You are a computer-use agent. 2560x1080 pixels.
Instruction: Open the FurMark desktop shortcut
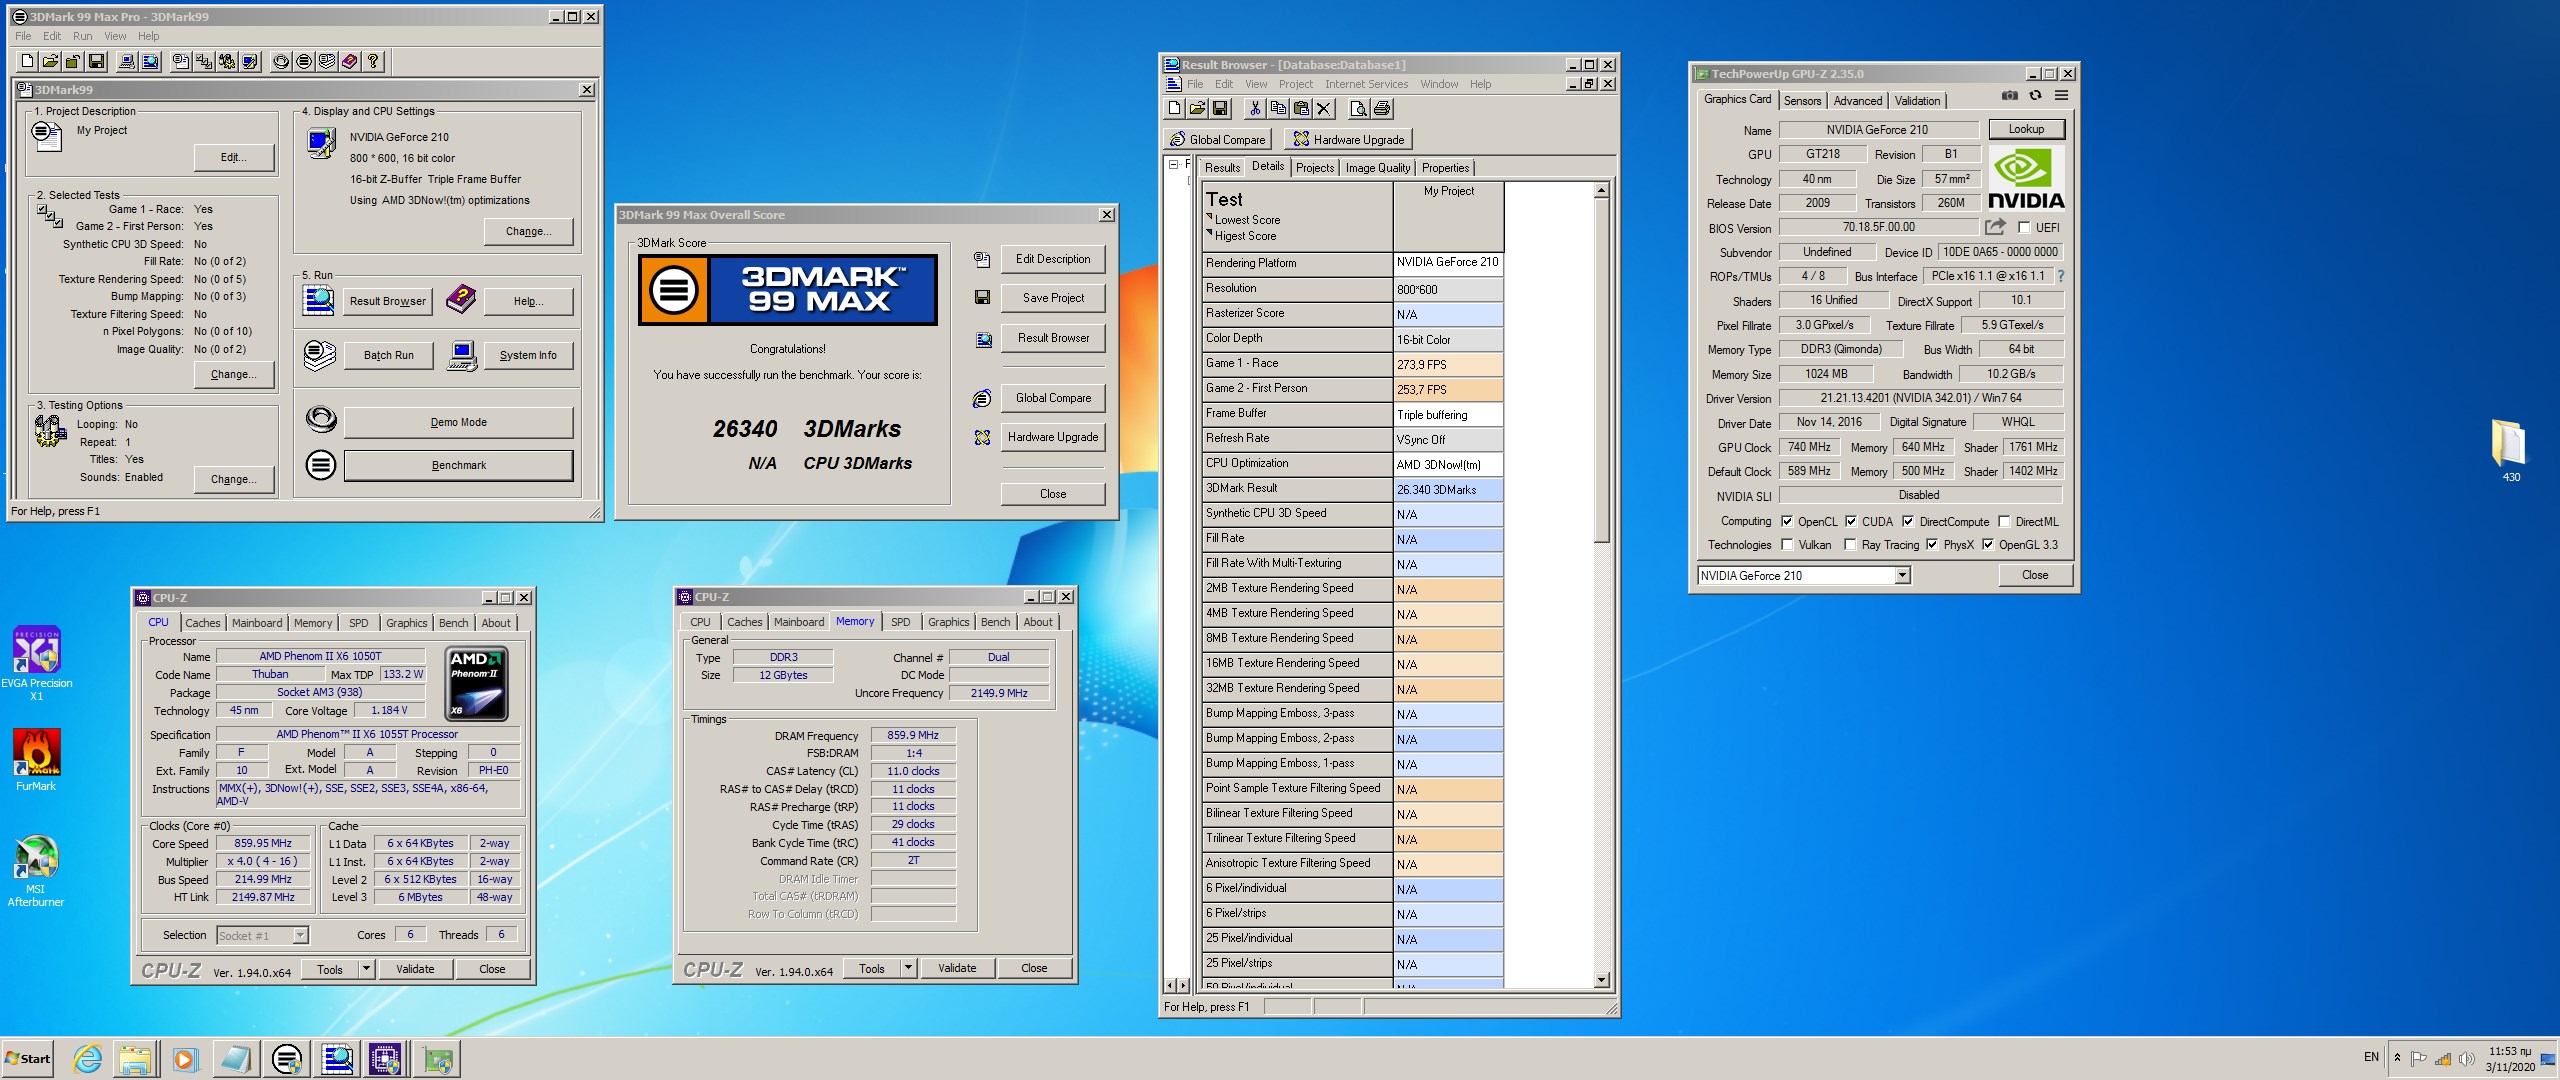click(x=36, y=760)
